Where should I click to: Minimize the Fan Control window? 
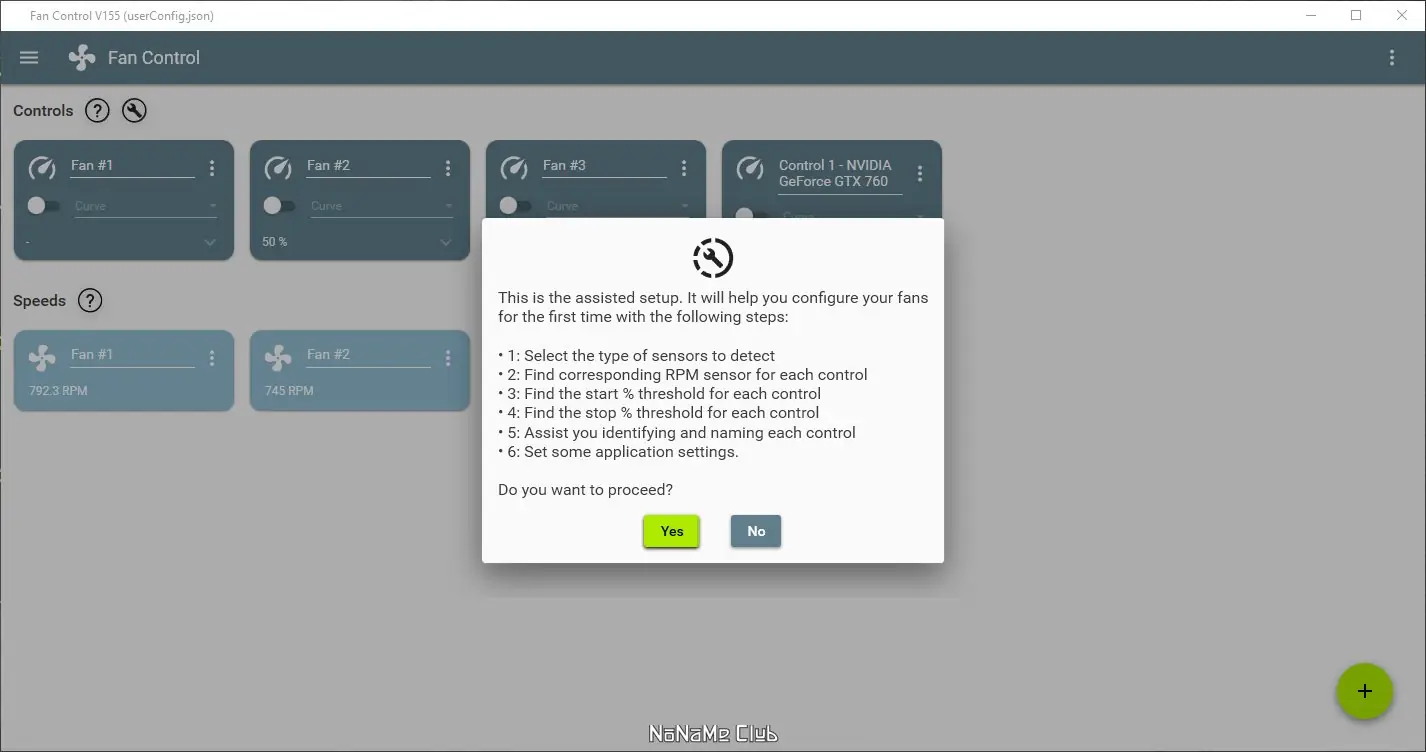[1311, 15]
